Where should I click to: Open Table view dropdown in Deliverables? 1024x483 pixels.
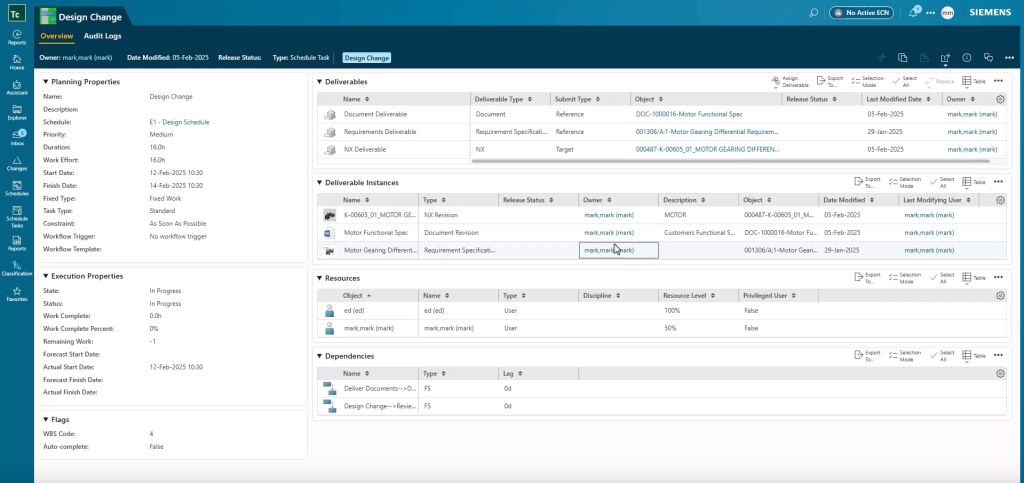coord(974,82)
